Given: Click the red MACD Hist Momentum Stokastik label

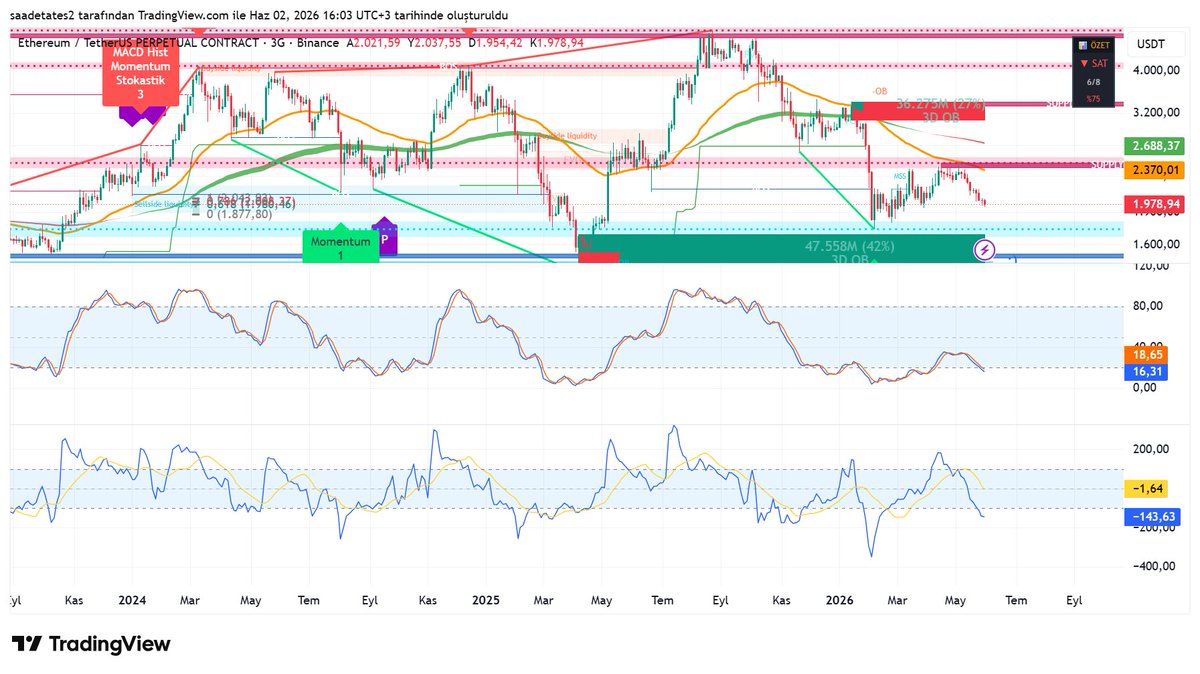Looking at the screenshot, I should (x=141, y=73).
